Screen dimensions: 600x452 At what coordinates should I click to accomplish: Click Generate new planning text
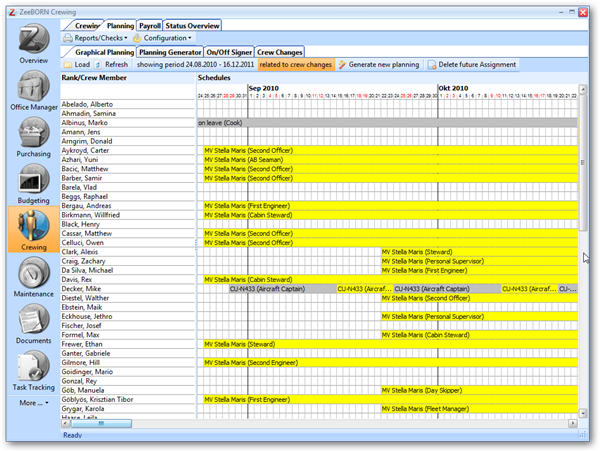(x=384, y=65)
